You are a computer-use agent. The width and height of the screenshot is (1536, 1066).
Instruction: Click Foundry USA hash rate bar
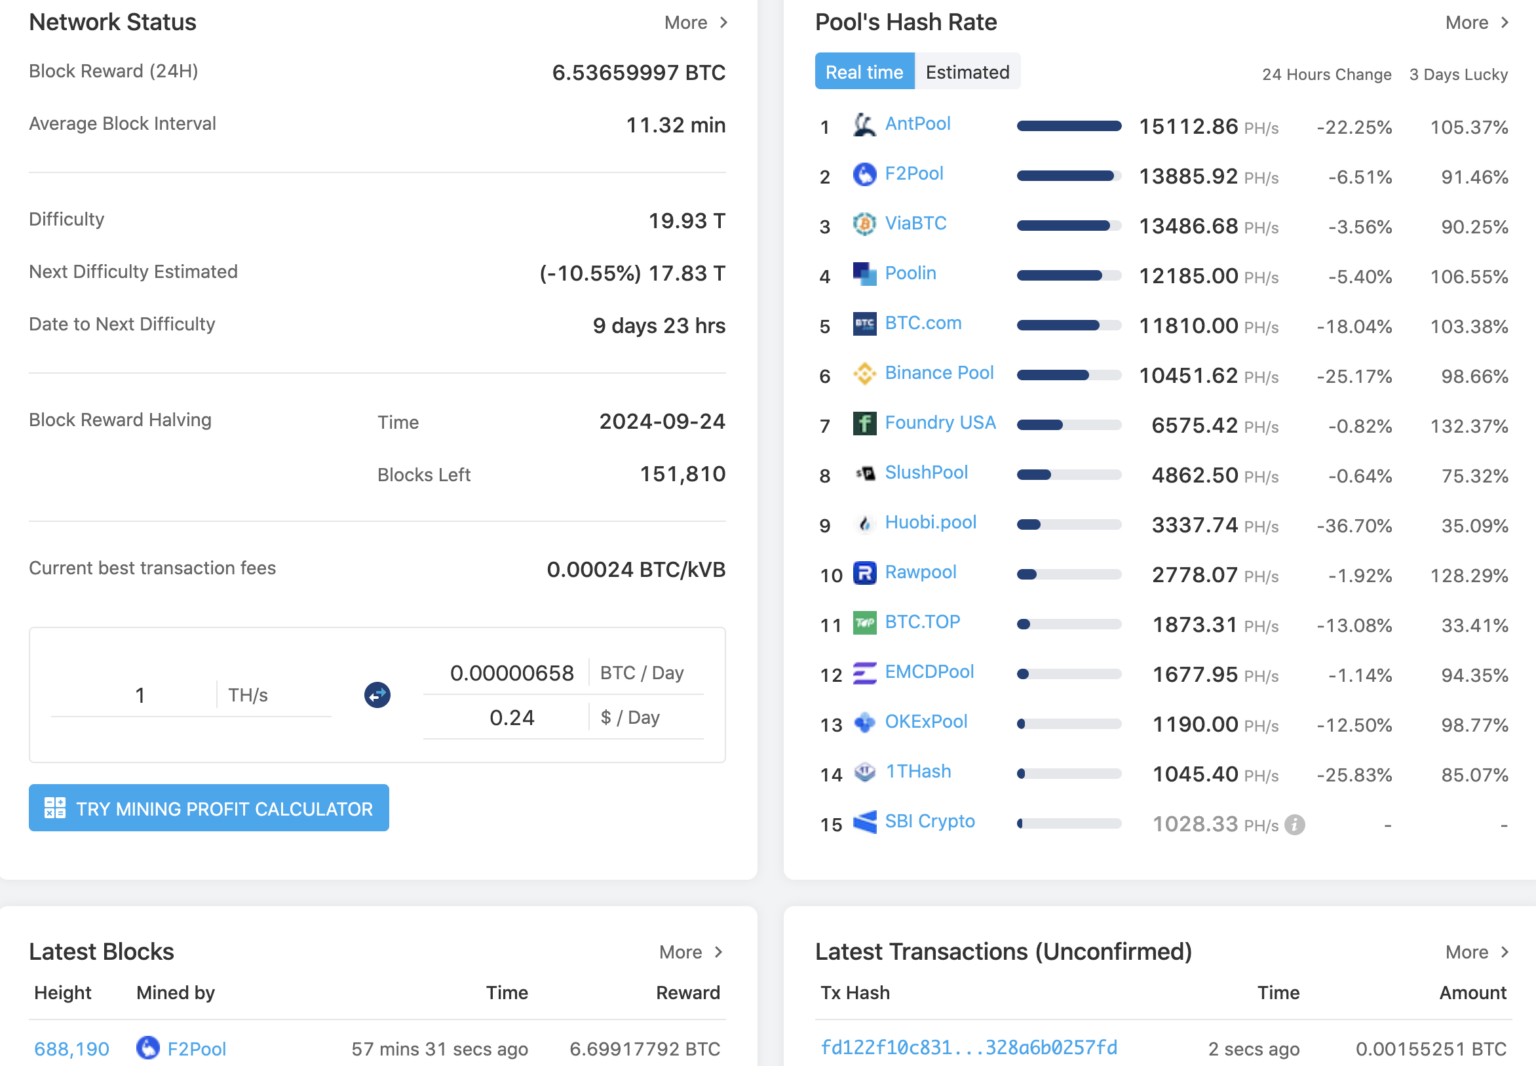pyautogui.click(x=1069, y=425)
